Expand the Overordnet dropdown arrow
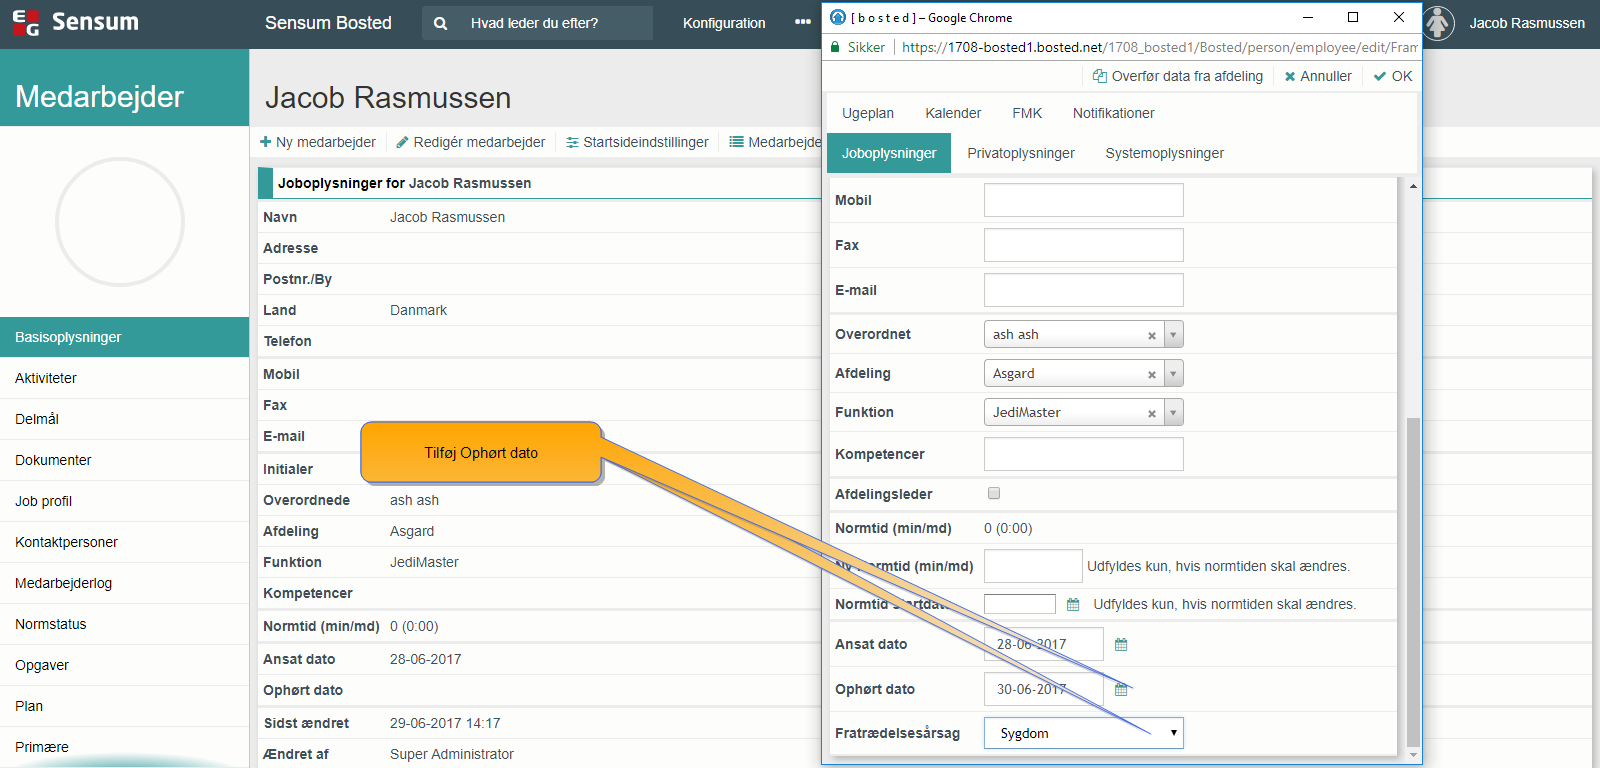 [x=1173, y=335]
